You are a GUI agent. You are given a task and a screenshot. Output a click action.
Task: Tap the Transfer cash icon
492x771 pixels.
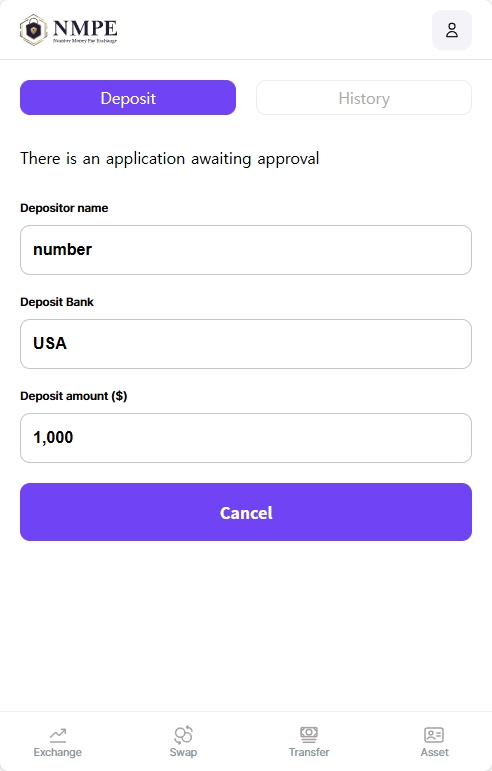309,735
